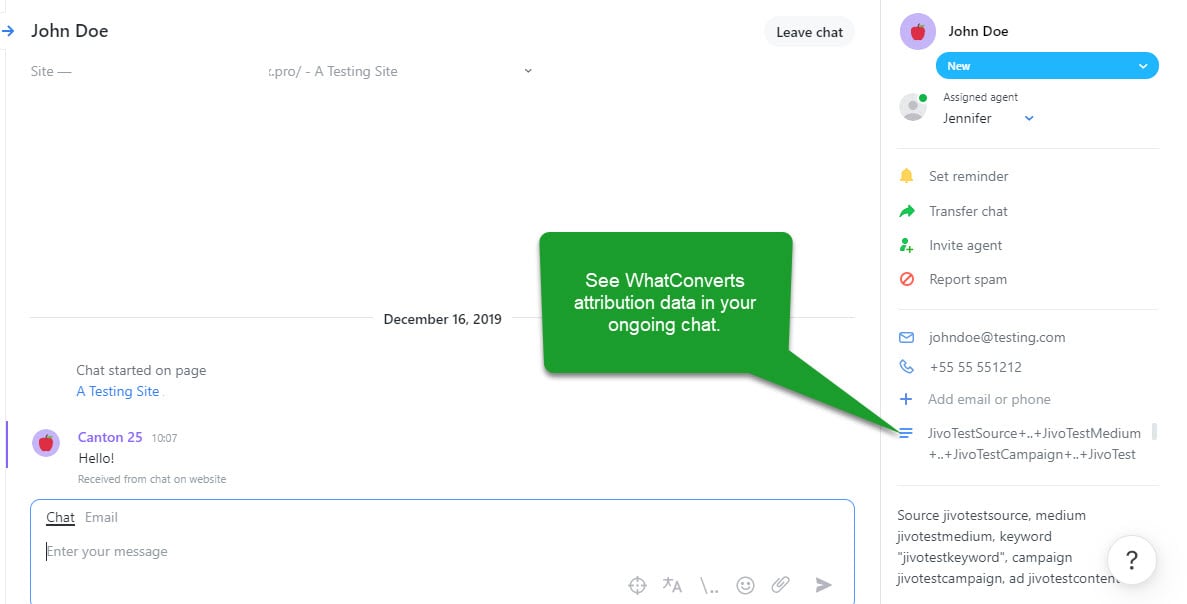
Task: Click the John Doe apple avatar in sidebar
Action: coord(918,32)
